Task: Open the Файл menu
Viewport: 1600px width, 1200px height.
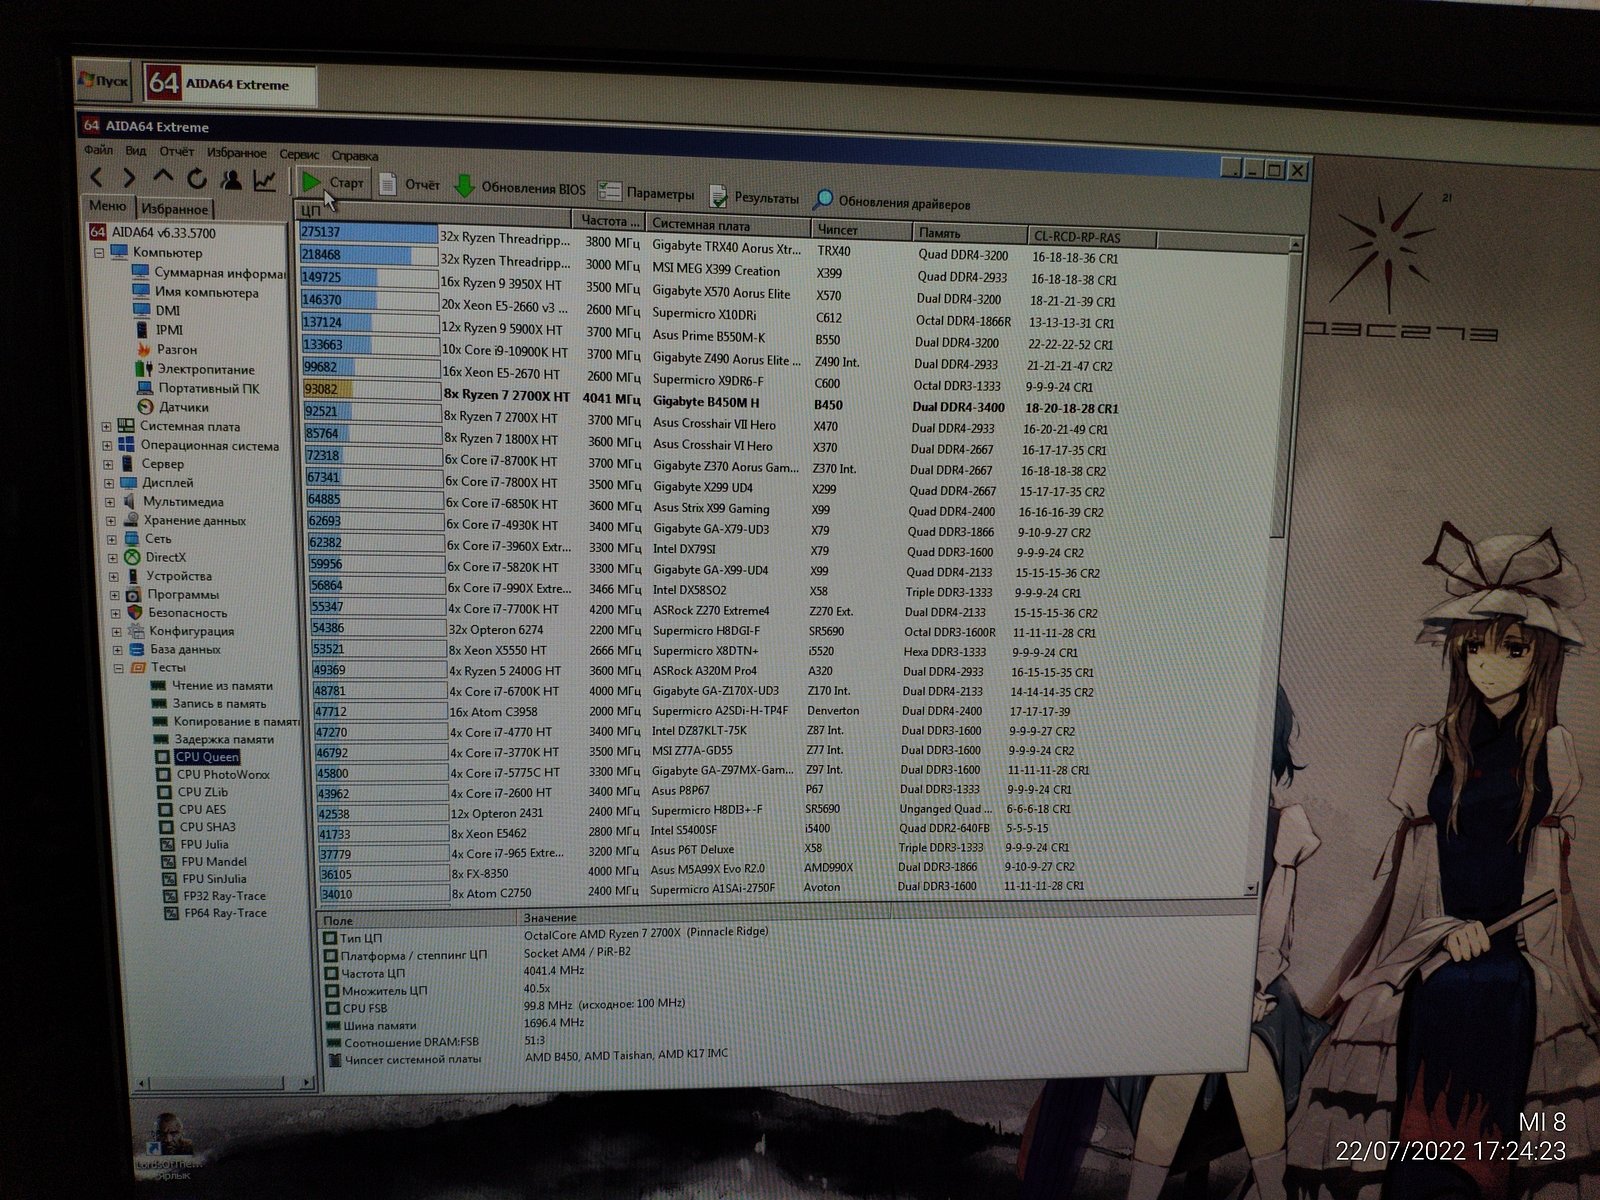Action: 98,150
